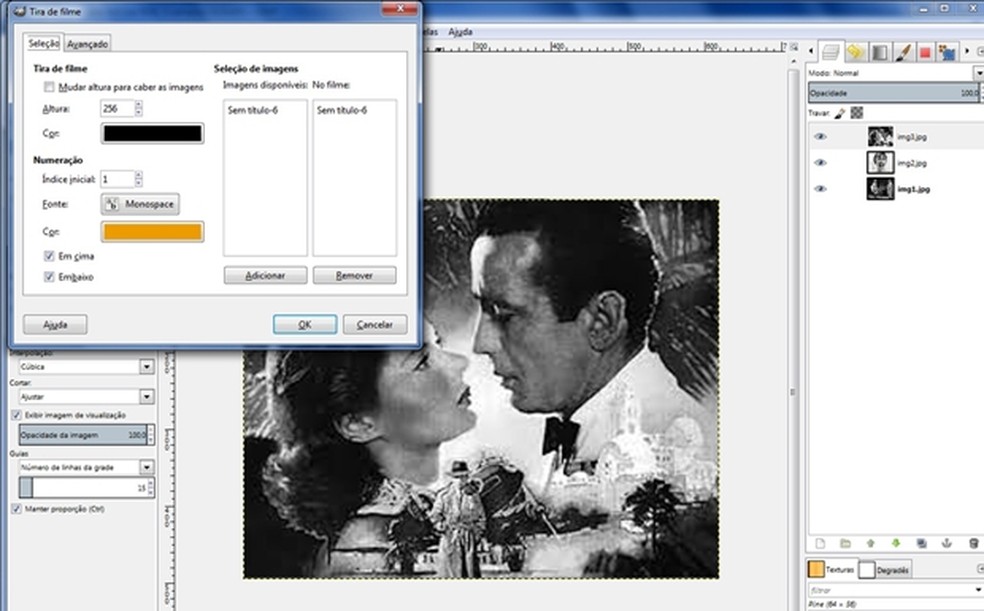Open the paintbrush dock tab icon
Screen dimensions: 984x611
coord(903,52)
